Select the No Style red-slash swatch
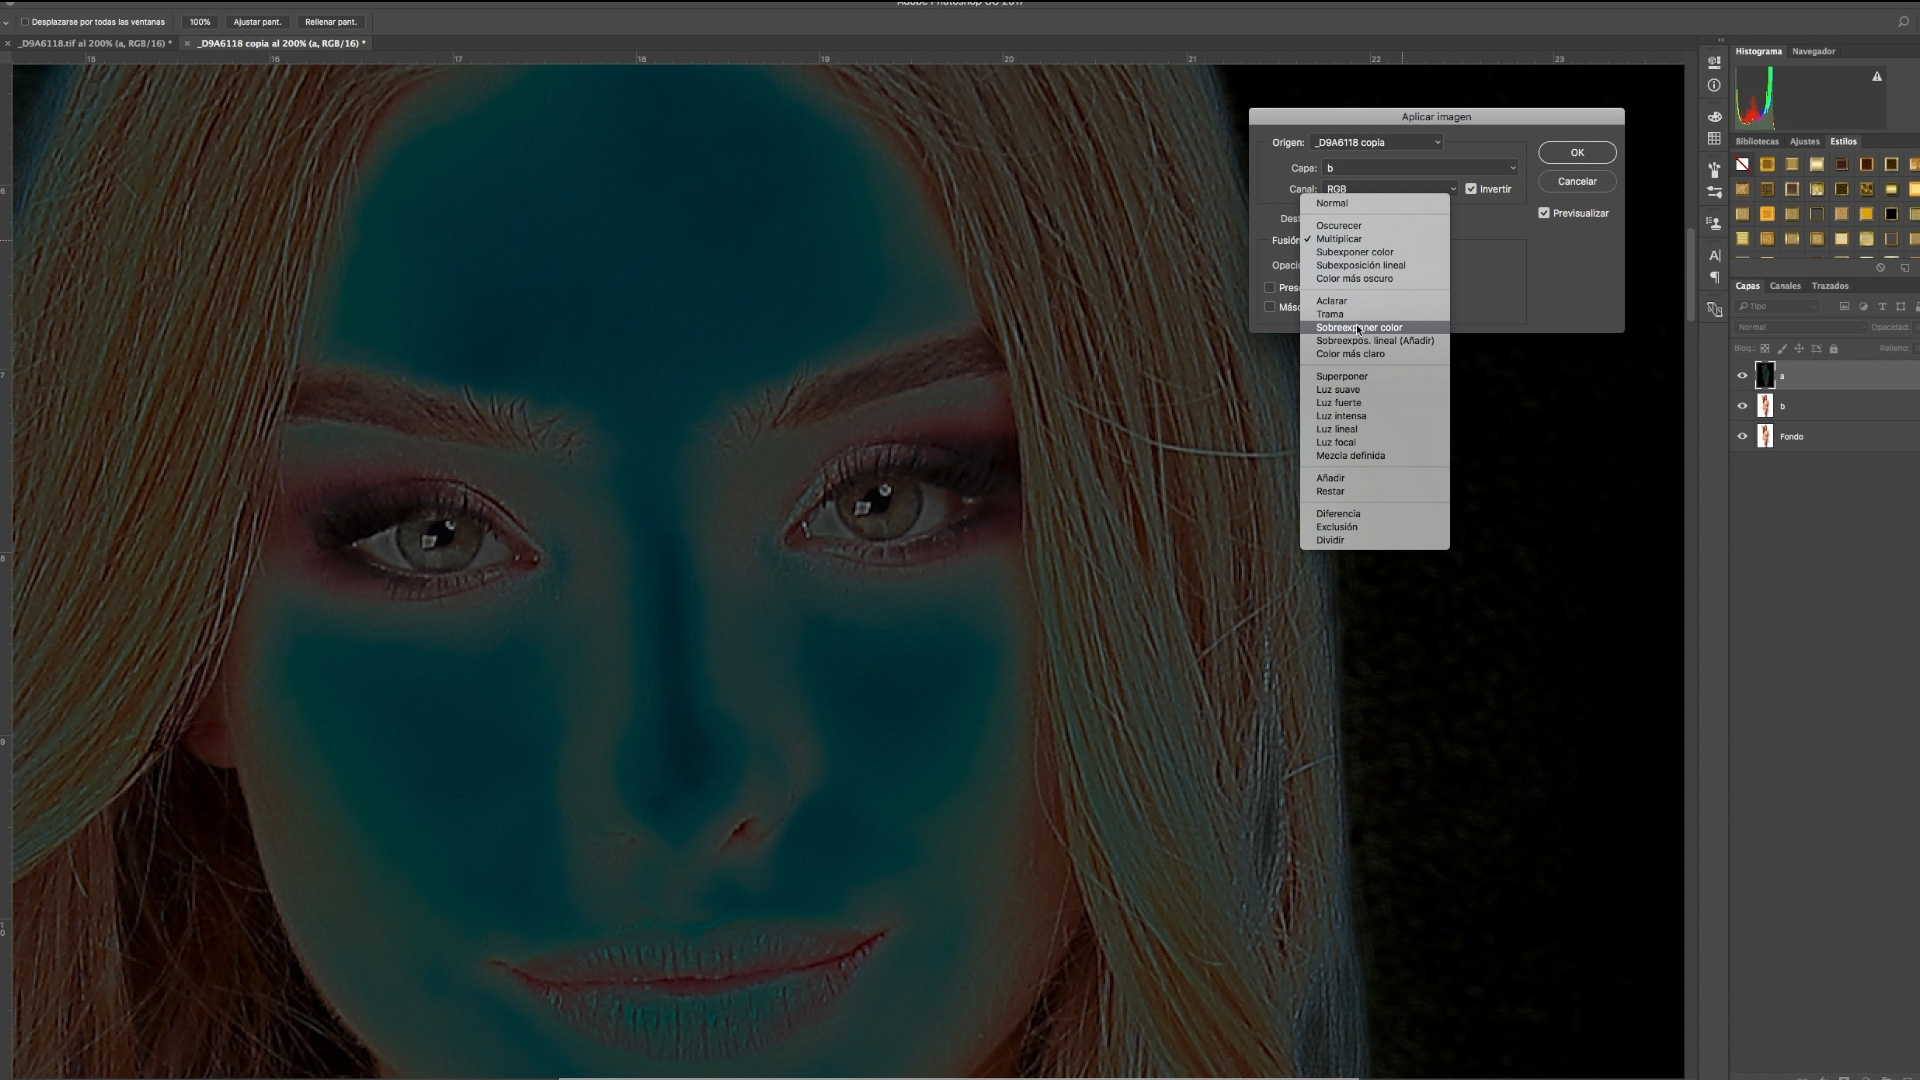The image size is (1920, 1080). [1742, 164]
